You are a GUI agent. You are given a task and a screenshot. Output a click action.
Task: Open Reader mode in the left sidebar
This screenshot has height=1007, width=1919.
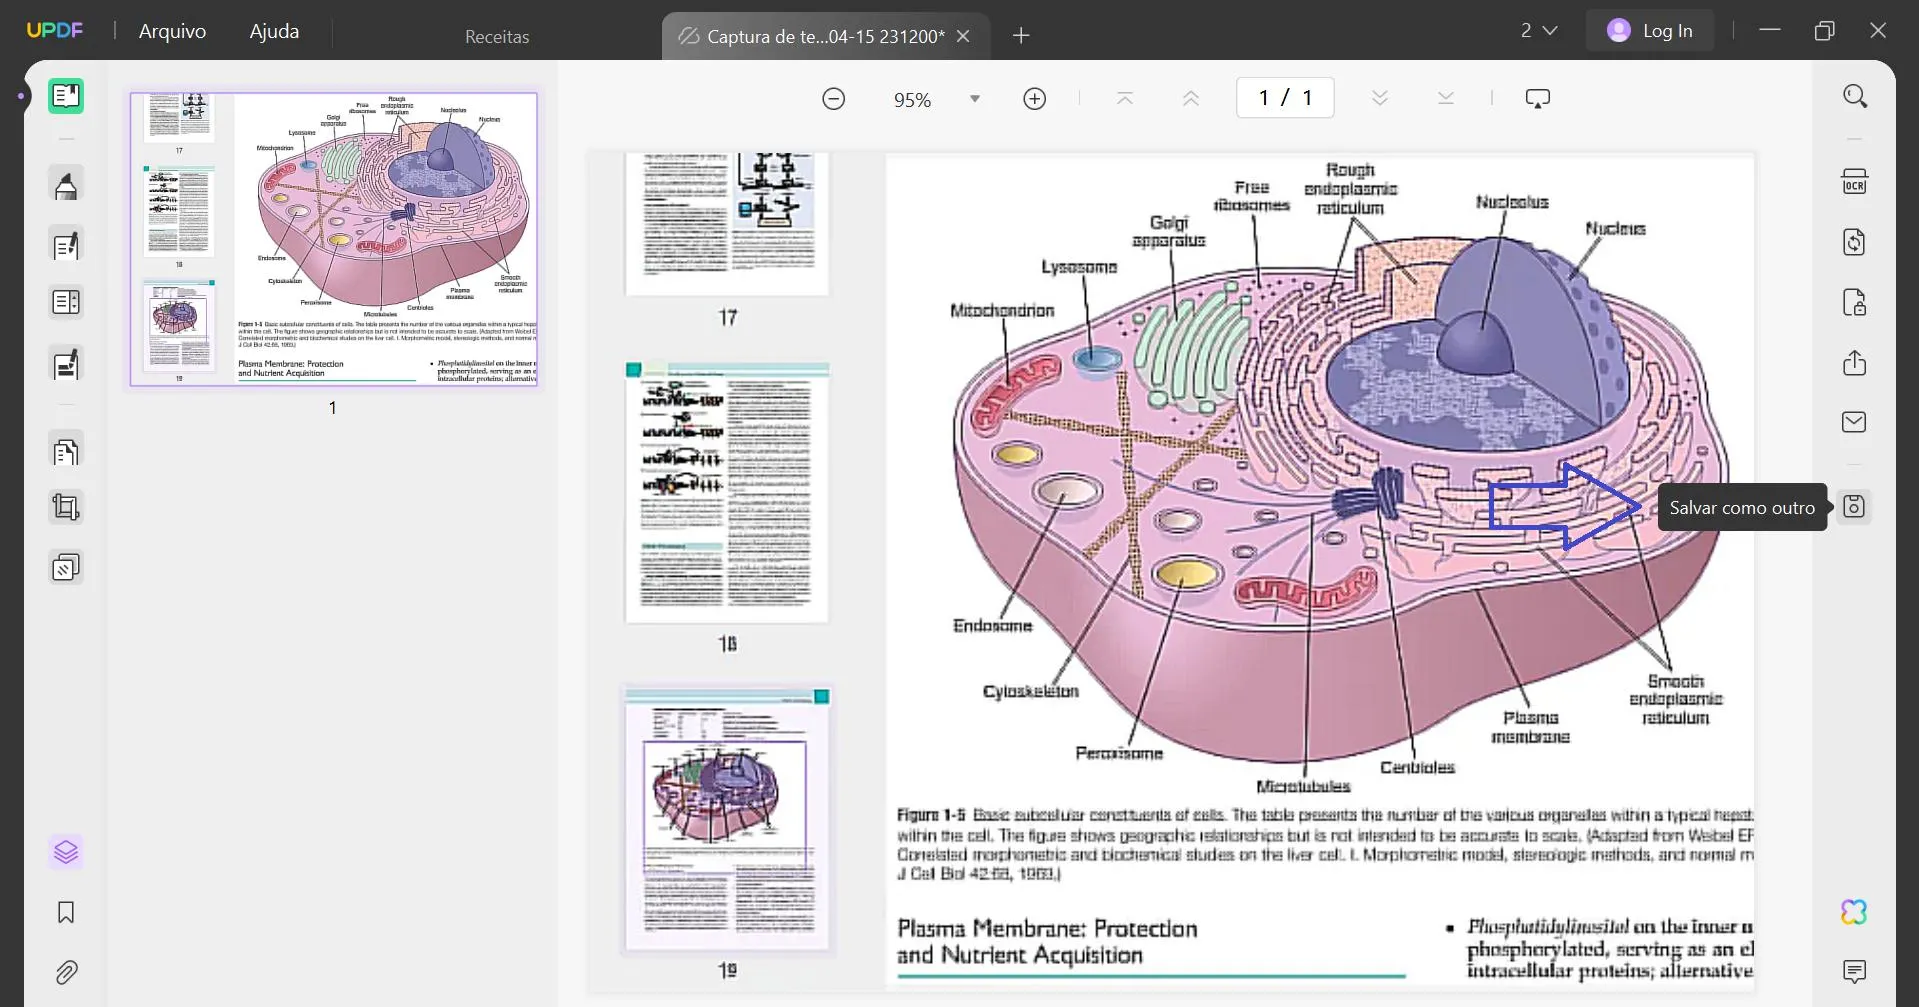[66, 96]
